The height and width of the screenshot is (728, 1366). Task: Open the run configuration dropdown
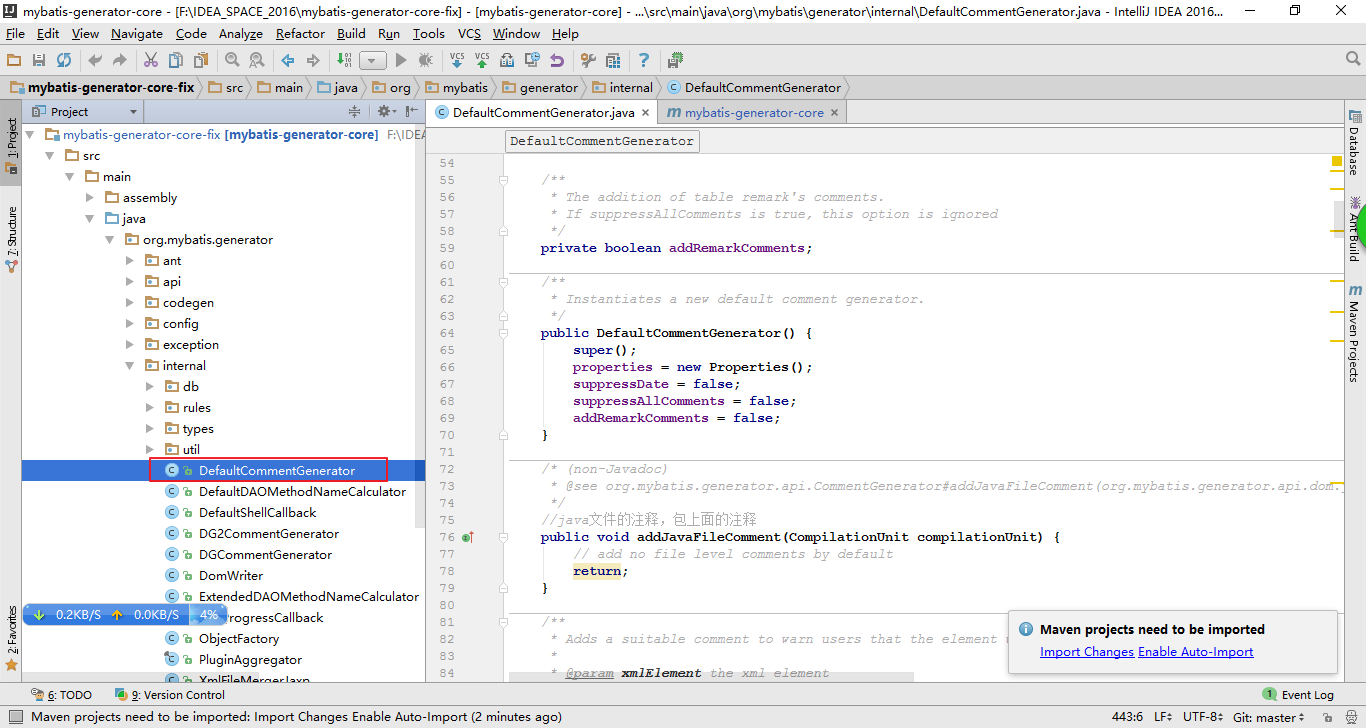pyautogui.click(x=373, y=61)
